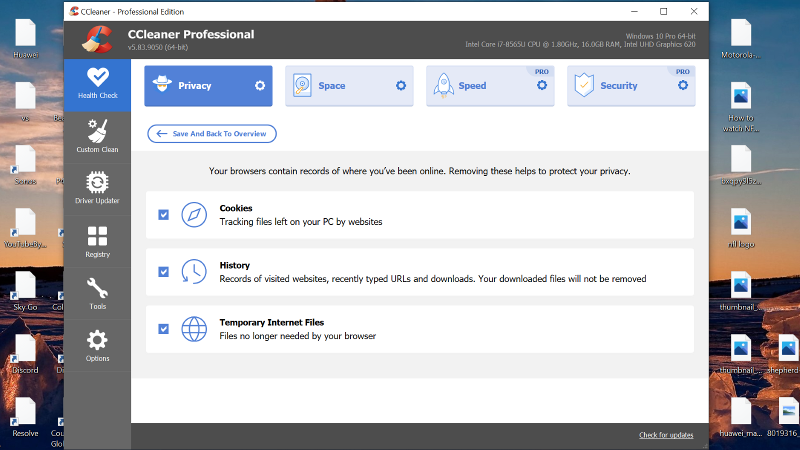Select the YouTubeBy... desktop shortcut

point(26,229)
